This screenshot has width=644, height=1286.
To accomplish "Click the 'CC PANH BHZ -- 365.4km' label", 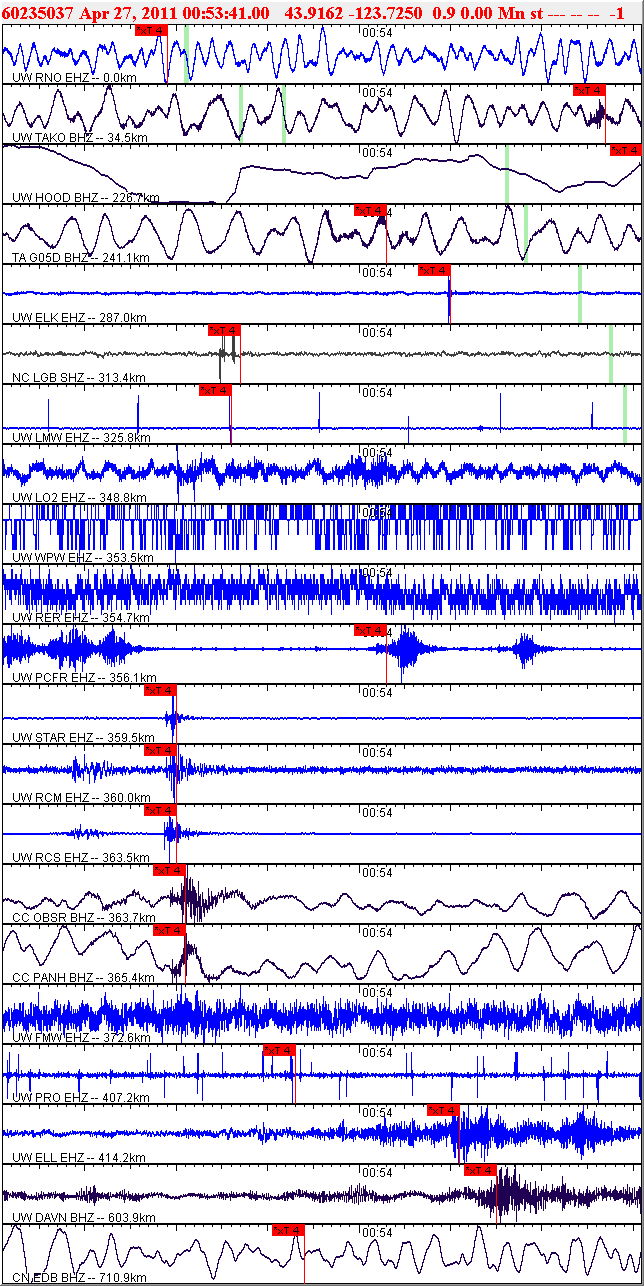I will (x=83, y=977).
